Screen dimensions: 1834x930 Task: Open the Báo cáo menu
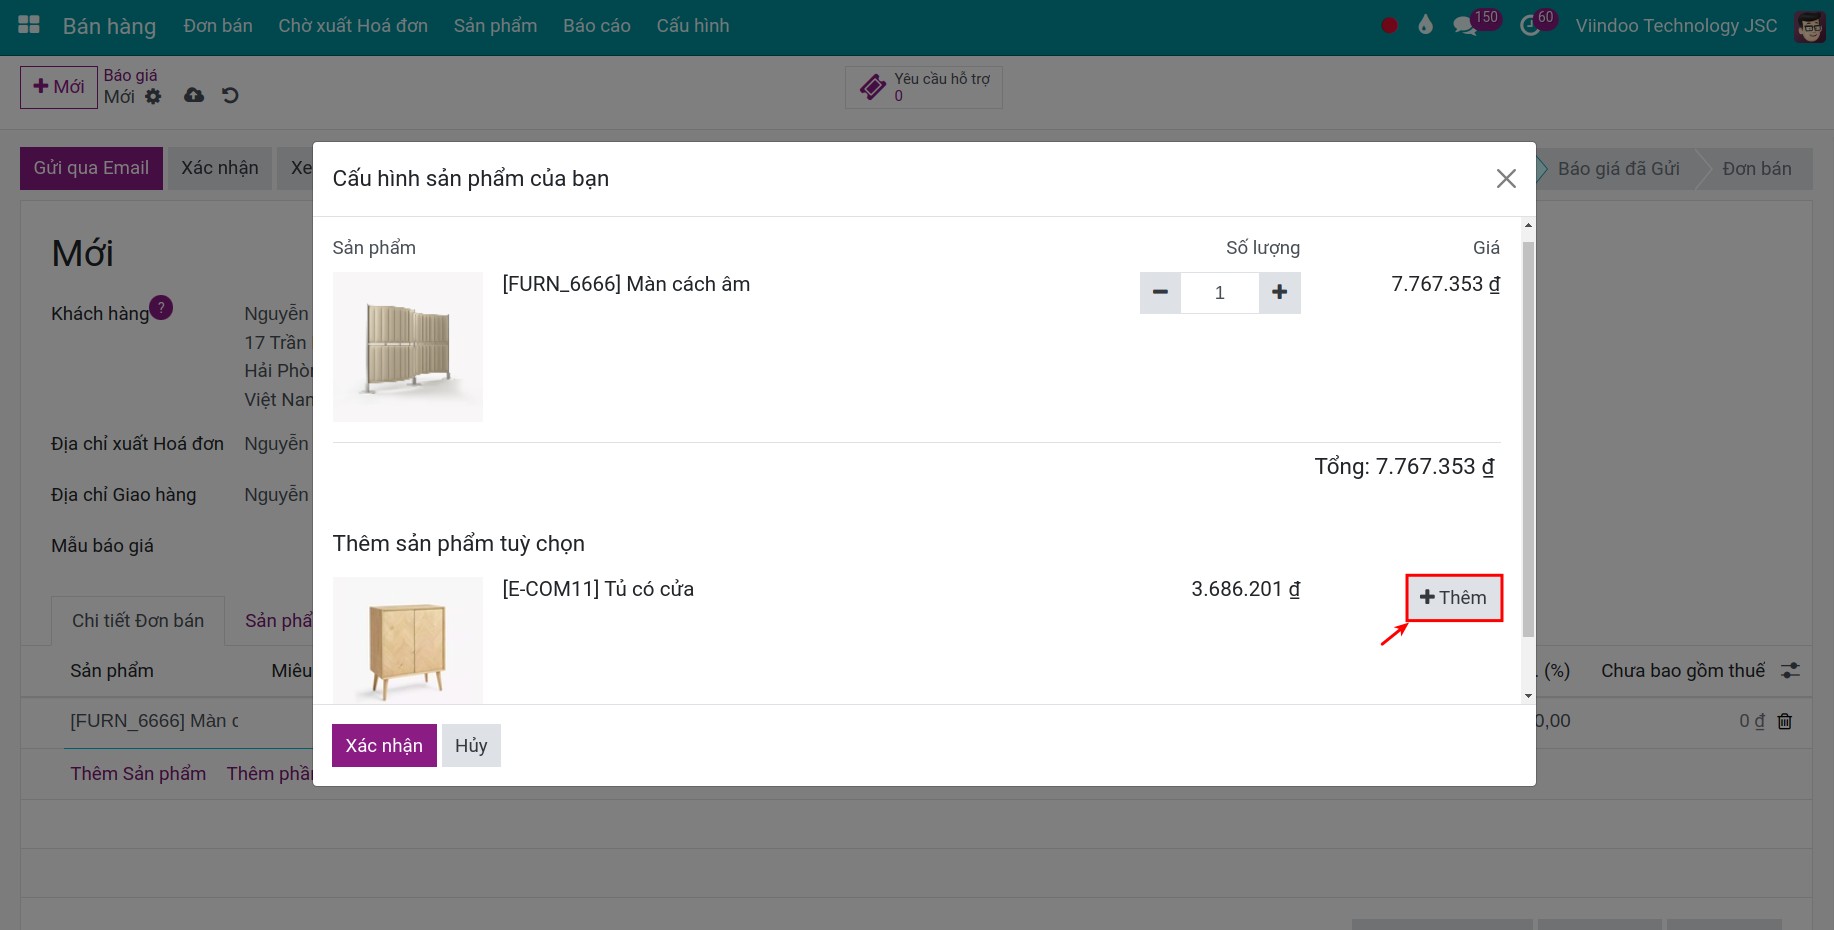[x=596, y=26]
